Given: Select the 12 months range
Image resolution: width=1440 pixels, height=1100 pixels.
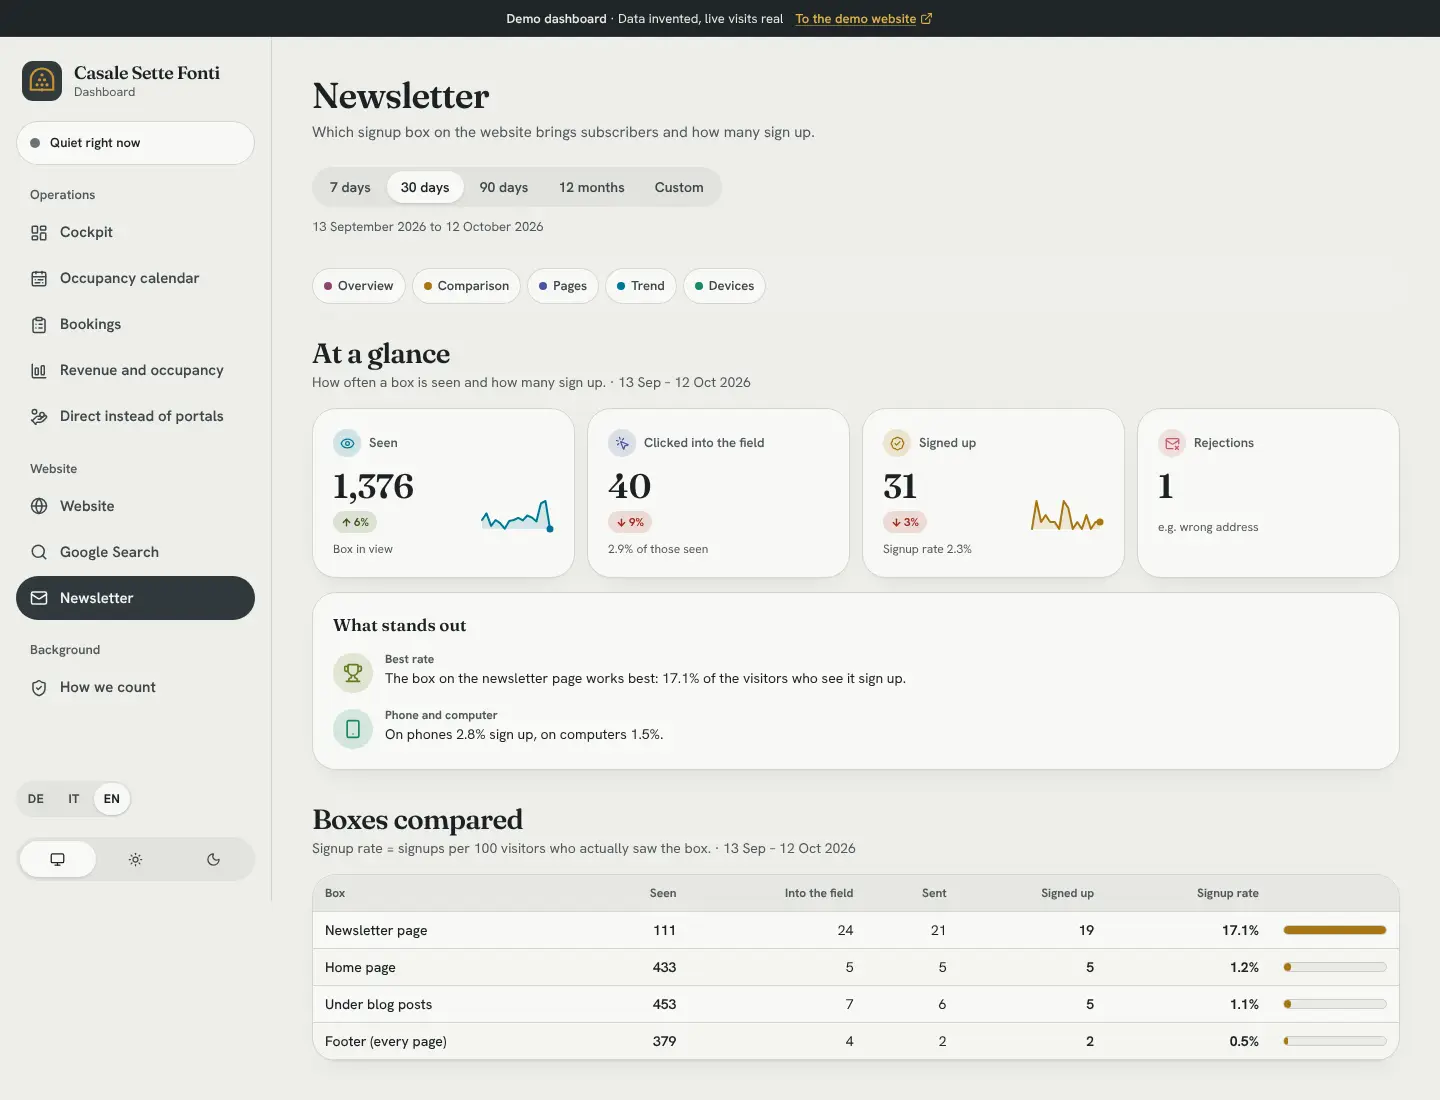Looking at the screenshot, I should click(592, 187).
